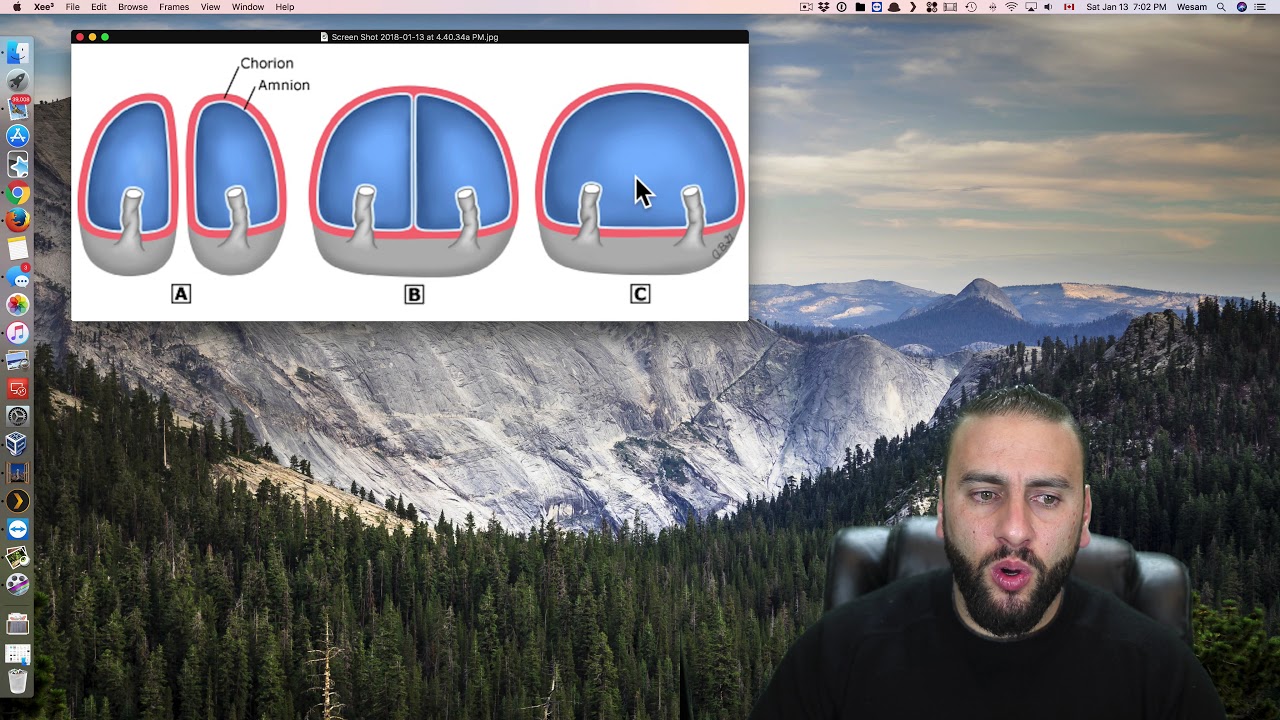
Task: Launch Firefox from the dock
Action: point(18,220)
